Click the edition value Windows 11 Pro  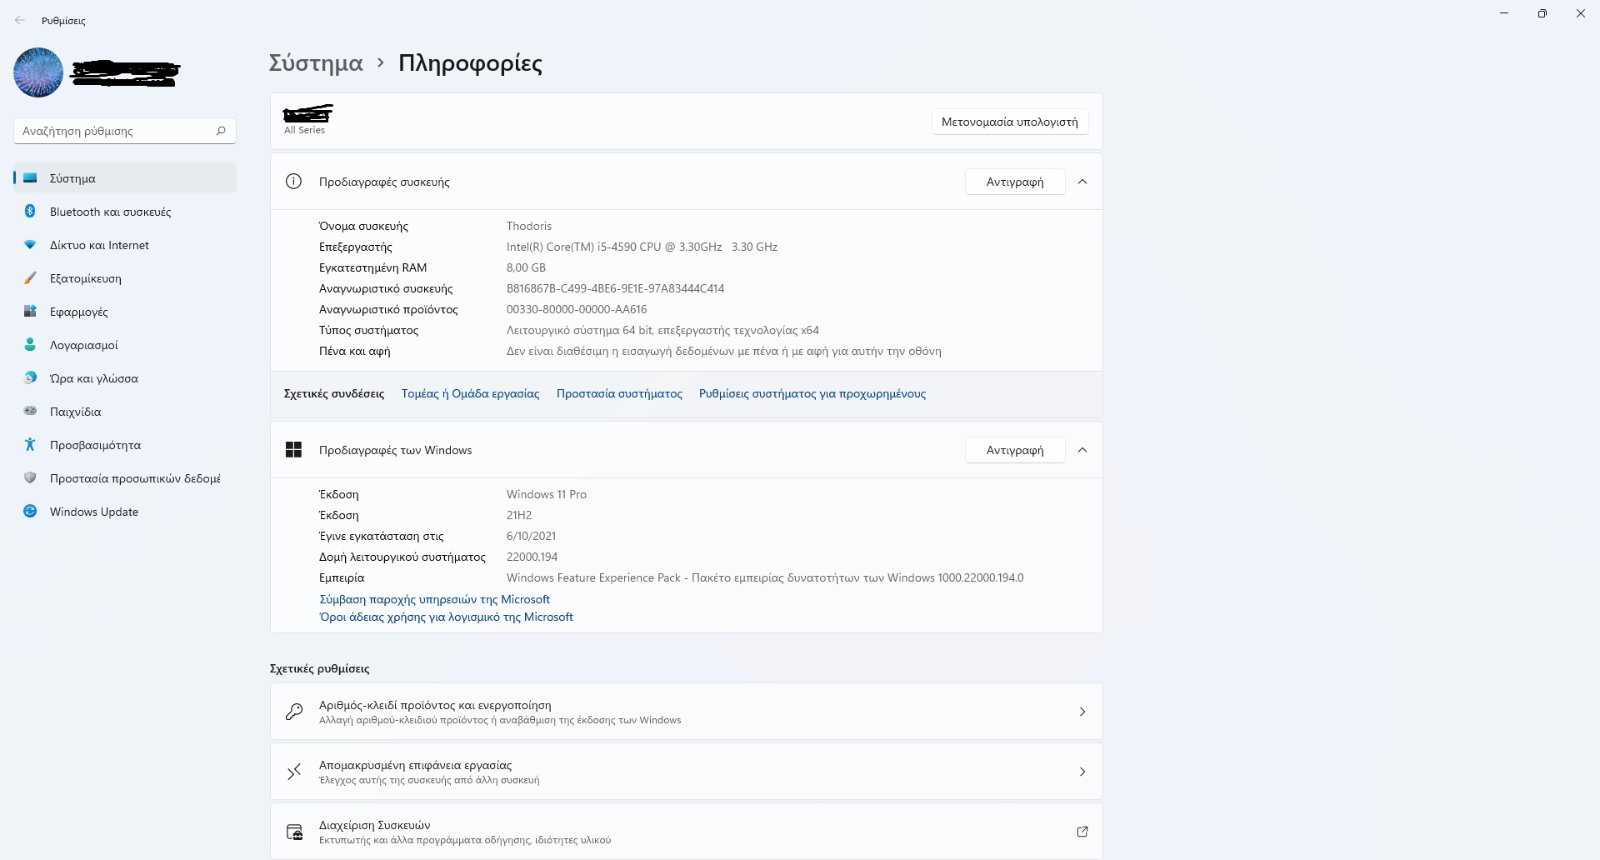pos(546,495)
